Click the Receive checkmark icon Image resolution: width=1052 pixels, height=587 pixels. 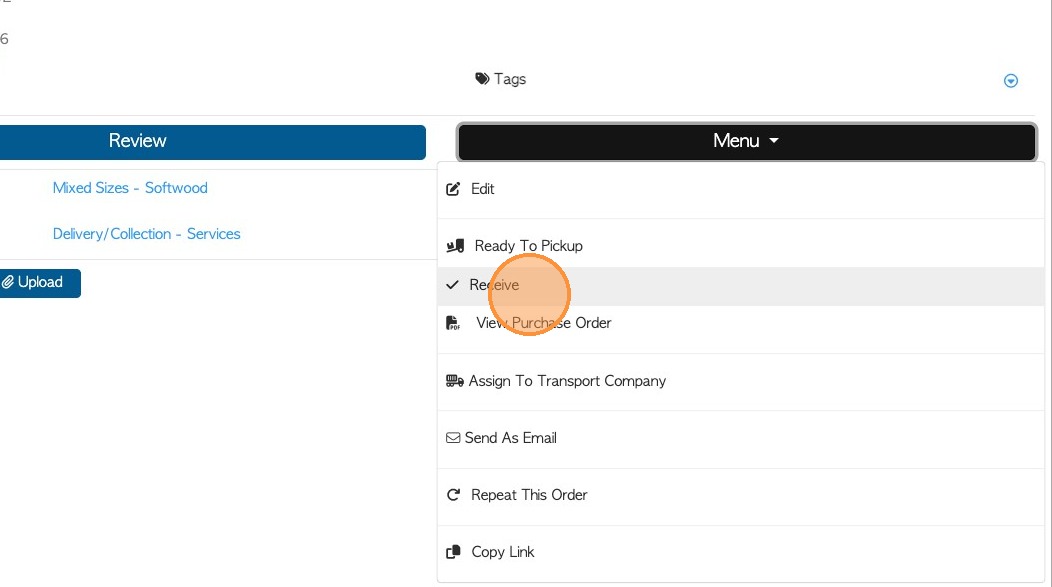pyautogui.click(x=453, y=285)
